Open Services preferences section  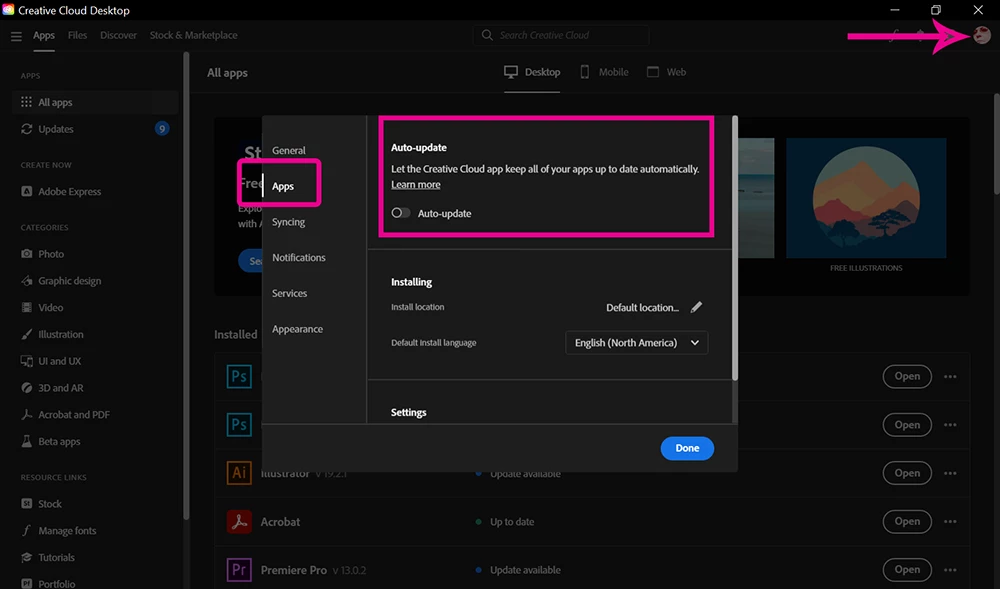tap(290, 293)
